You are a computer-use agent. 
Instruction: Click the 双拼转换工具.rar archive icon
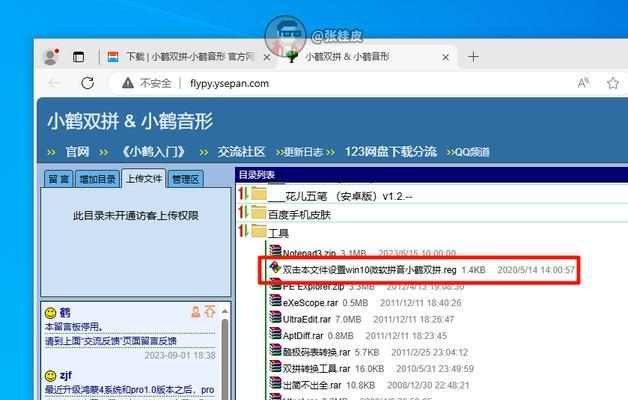coord(276,366)
